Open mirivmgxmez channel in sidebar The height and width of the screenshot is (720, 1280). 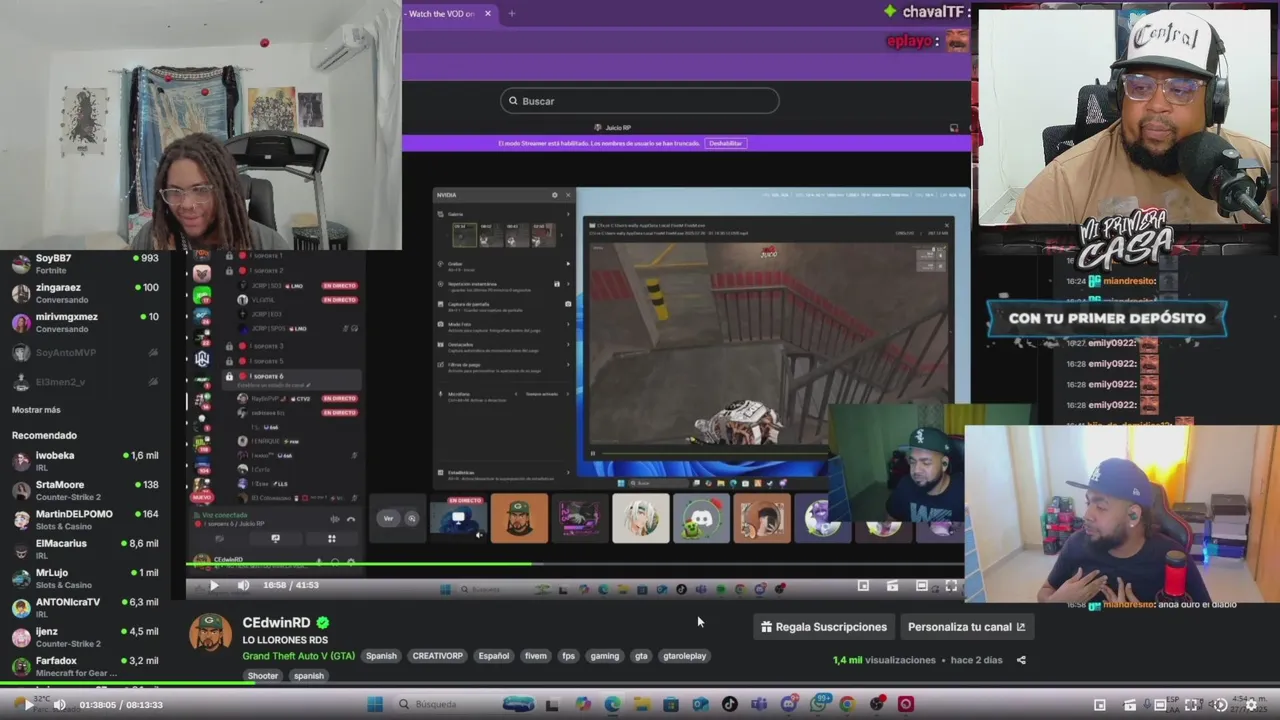click(x=85, y=322)
